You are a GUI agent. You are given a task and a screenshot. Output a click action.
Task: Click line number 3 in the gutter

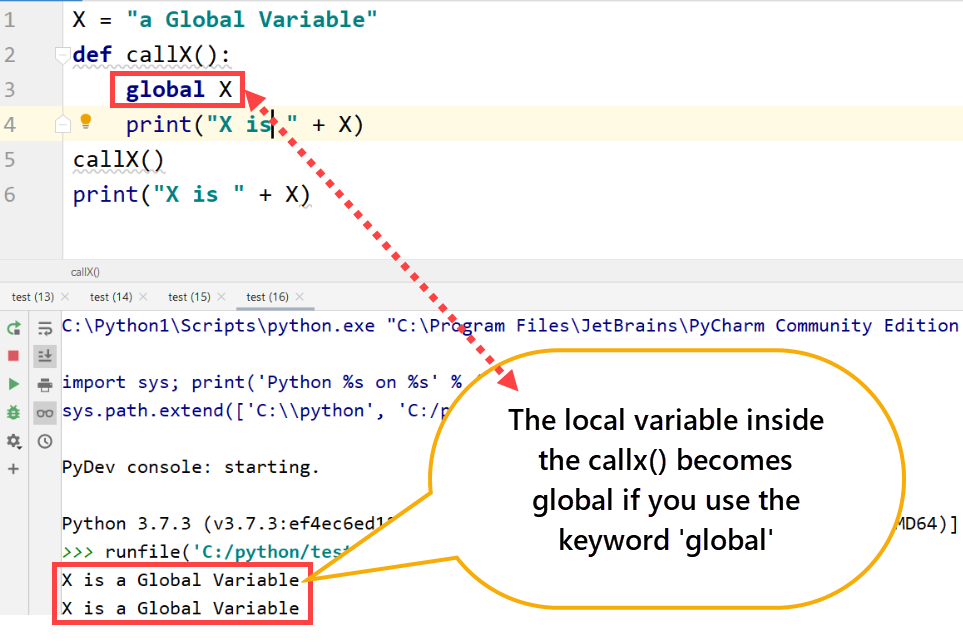pyautogui.click(x=9, y=89)
